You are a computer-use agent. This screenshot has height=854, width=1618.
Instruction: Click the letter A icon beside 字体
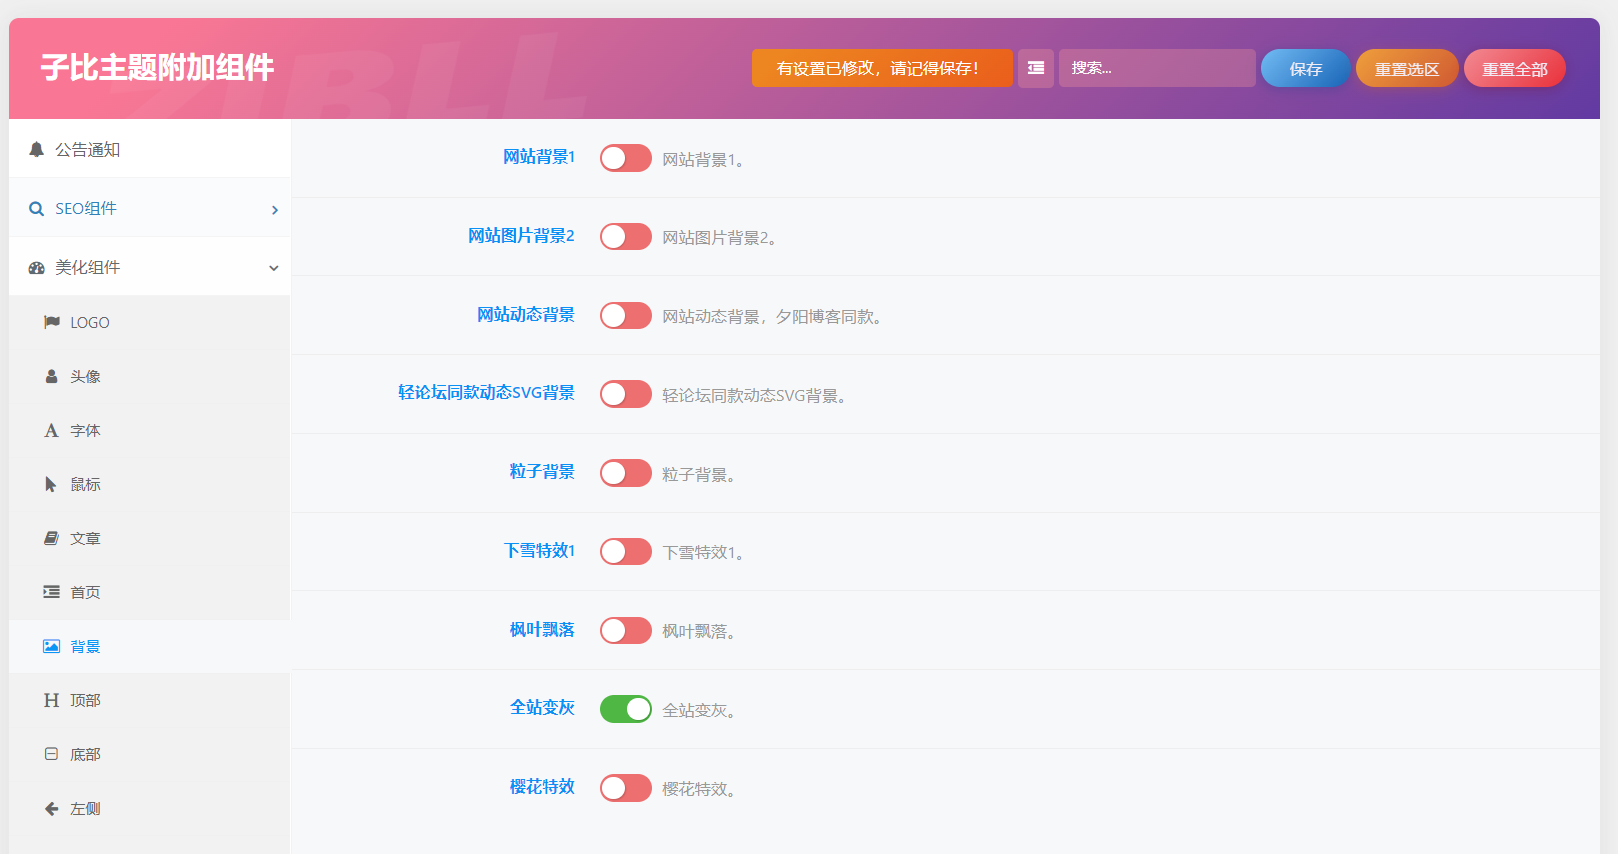[x=52, y=430]
